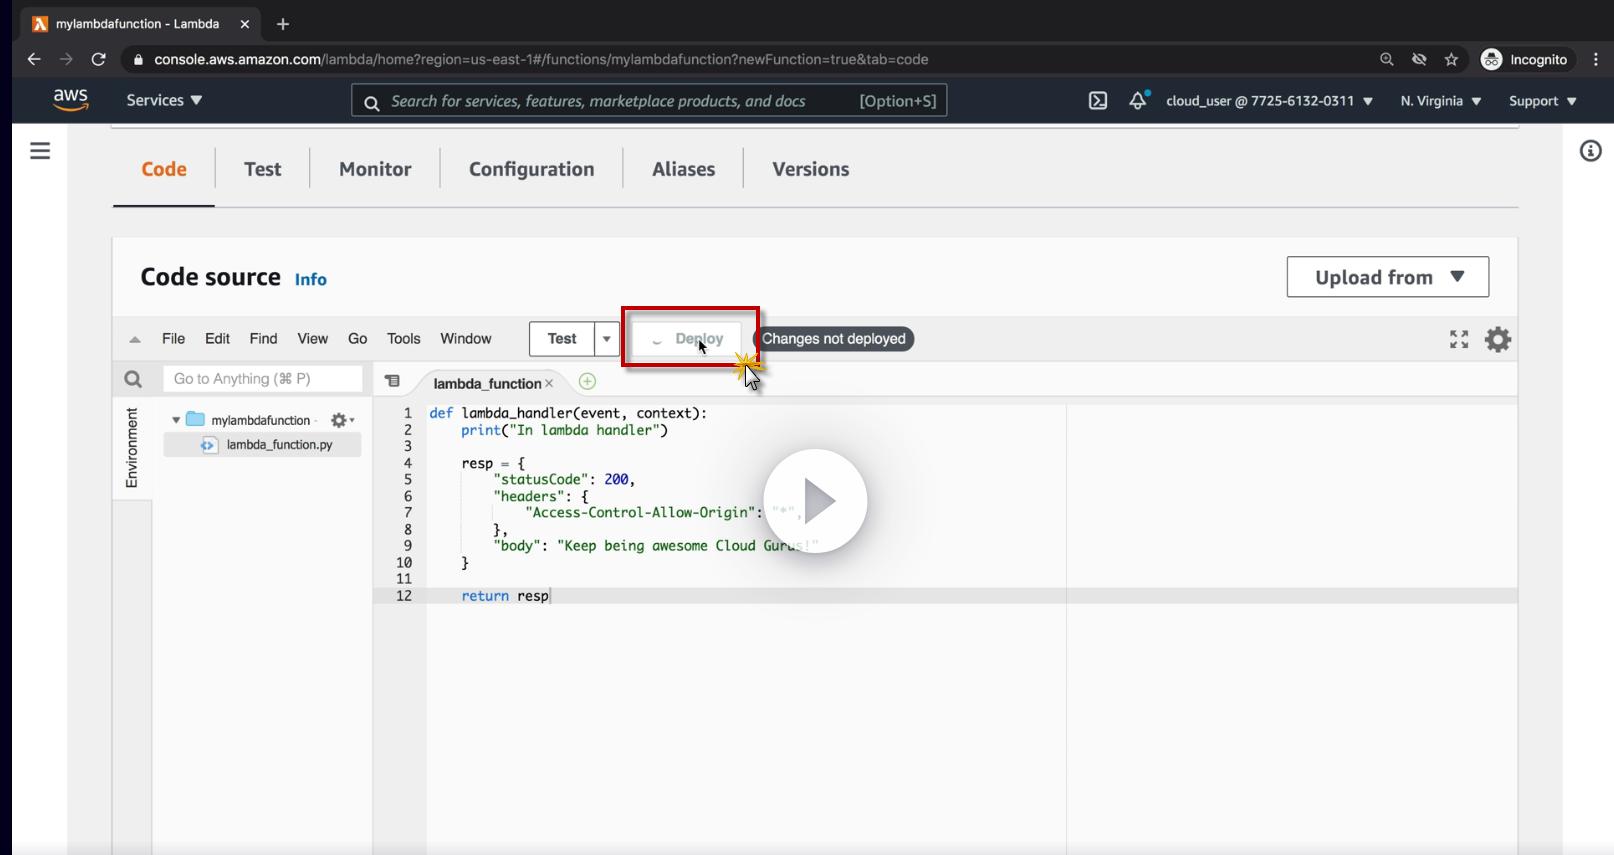Click the Deploy button

(688, 339)
